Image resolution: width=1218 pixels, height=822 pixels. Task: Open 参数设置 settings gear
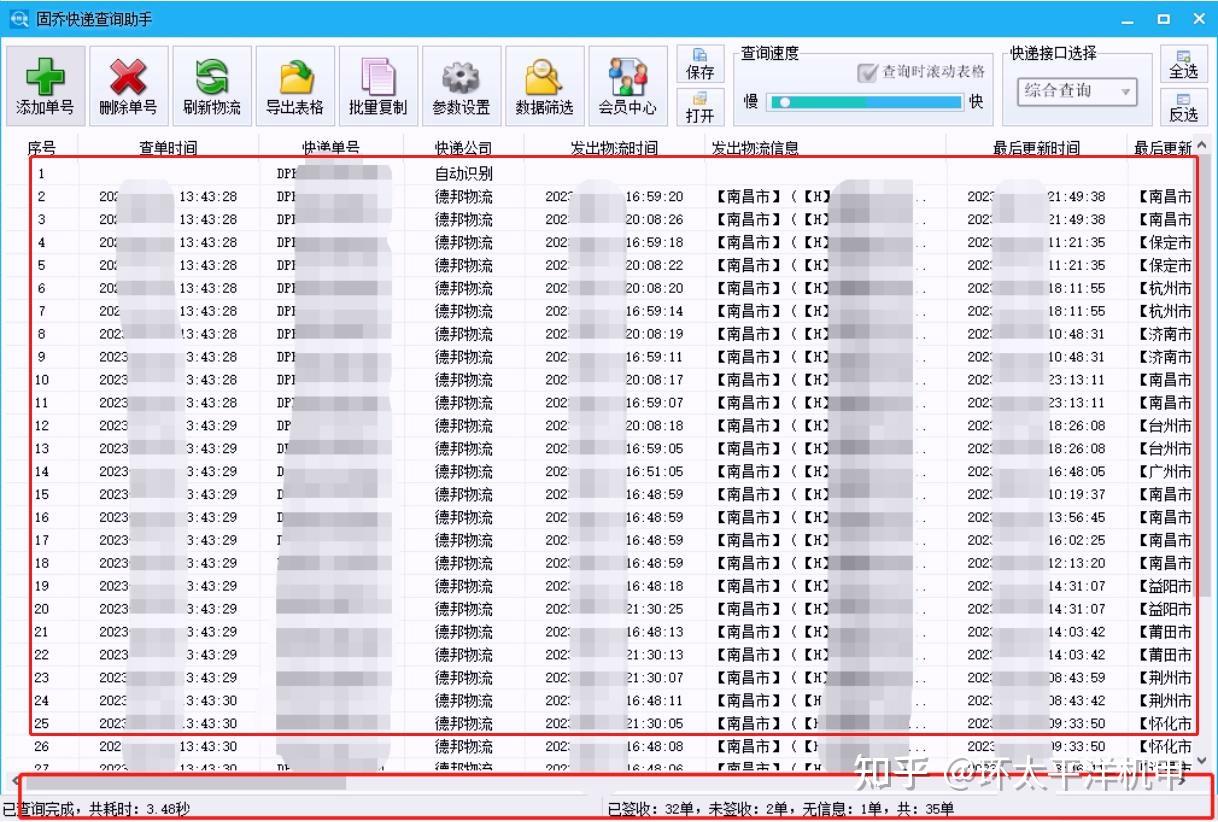point(461,86)
